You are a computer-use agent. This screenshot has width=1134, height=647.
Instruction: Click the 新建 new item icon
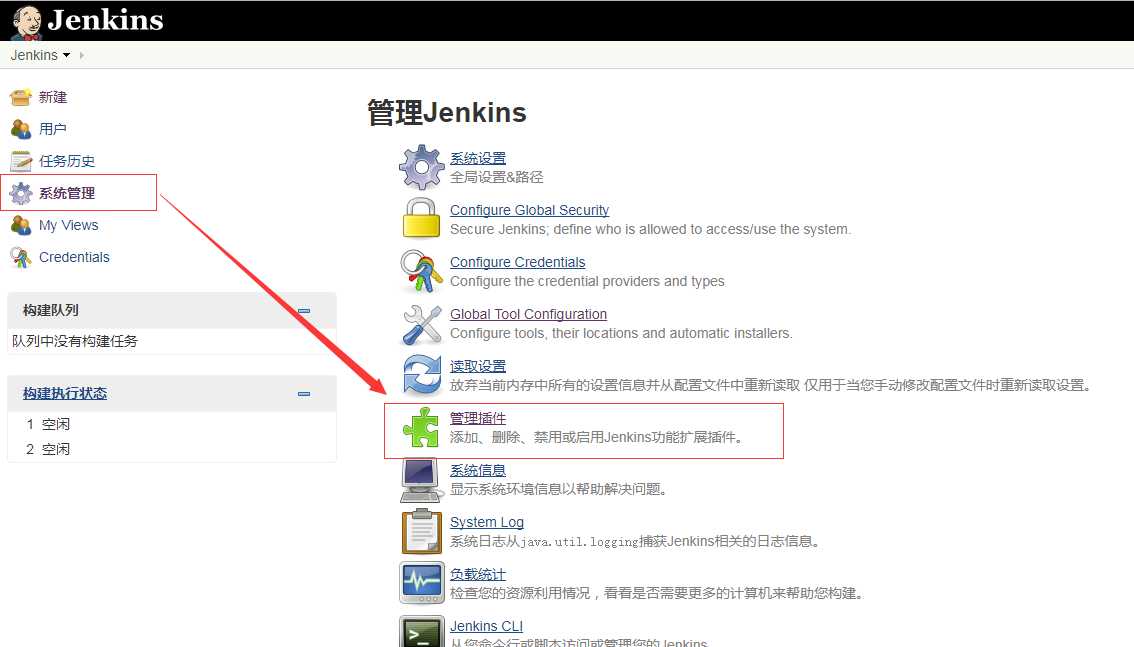click(x=21, y=97)
